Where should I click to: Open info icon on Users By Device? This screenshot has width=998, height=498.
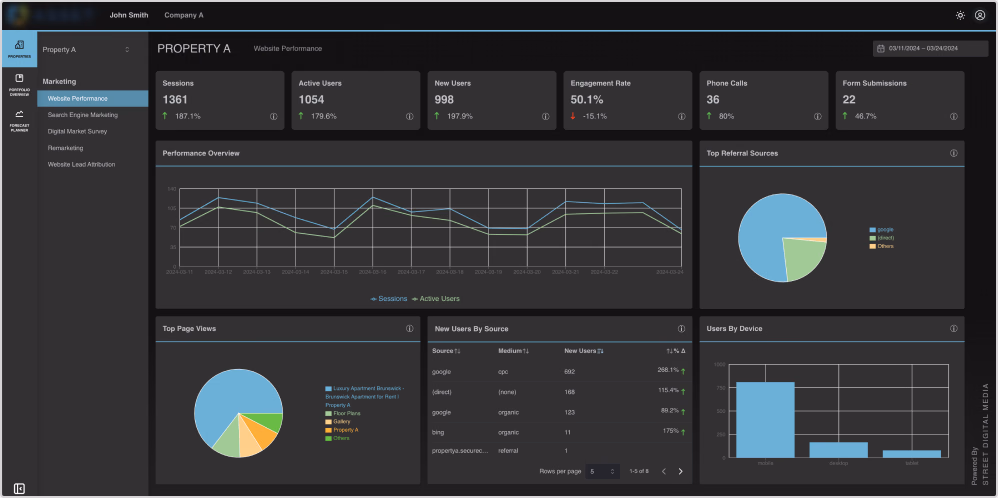(x=953, y=329)
